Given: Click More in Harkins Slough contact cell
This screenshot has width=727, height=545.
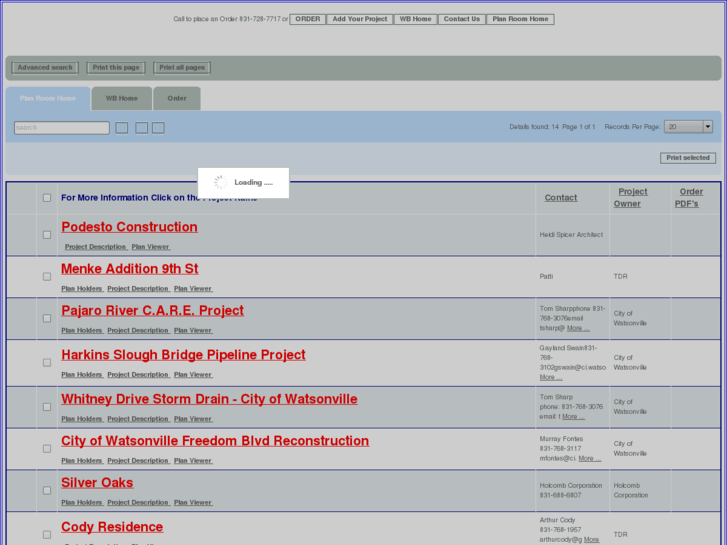Looking at the screenshot, I should pos(551,377).
